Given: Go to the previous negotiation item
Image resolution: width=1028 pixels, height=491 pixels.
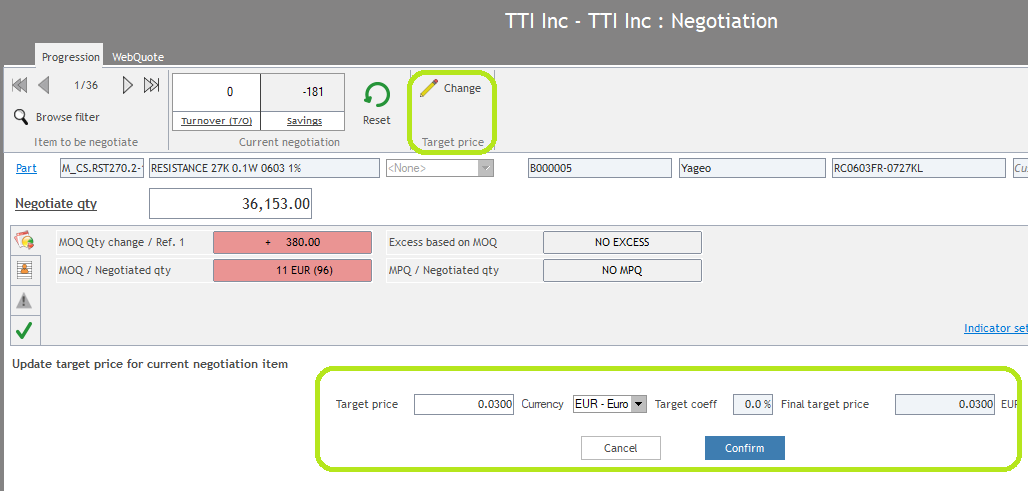Looking at the screenshot, I should tap(43, 86).
